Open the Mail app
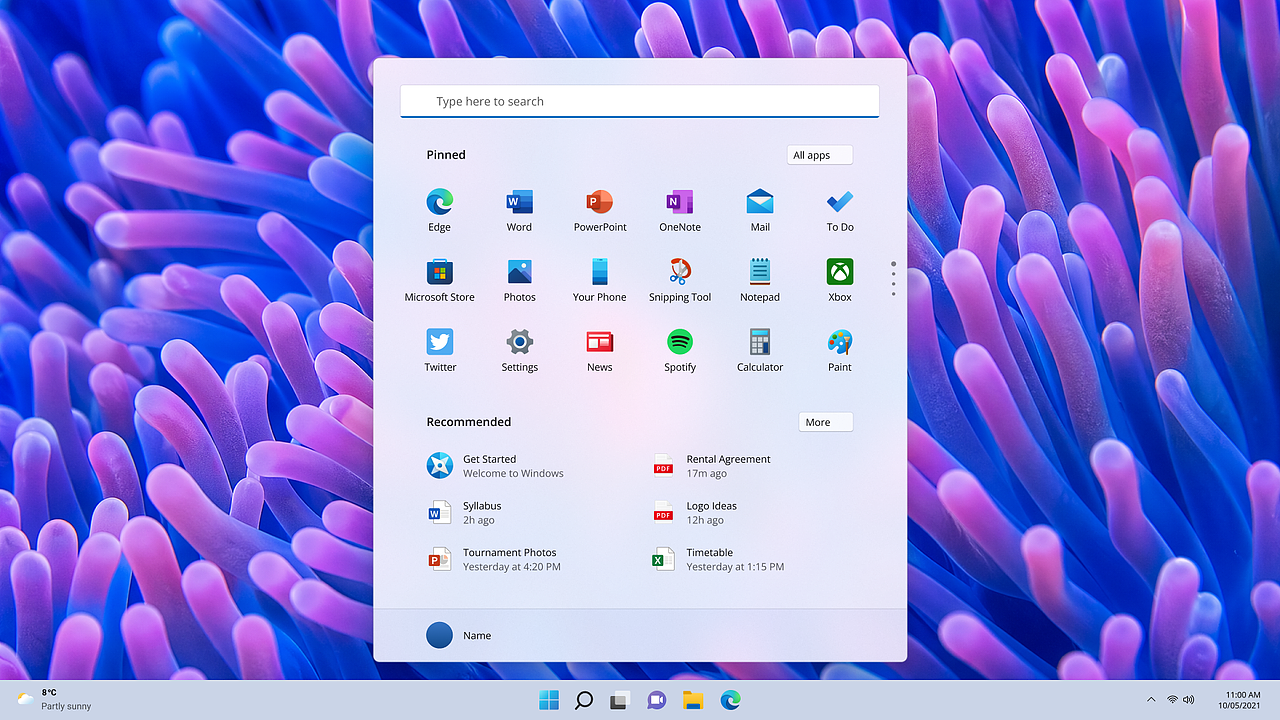The height and width of the screenshot is (720, 1280). (x=760, y=210)
